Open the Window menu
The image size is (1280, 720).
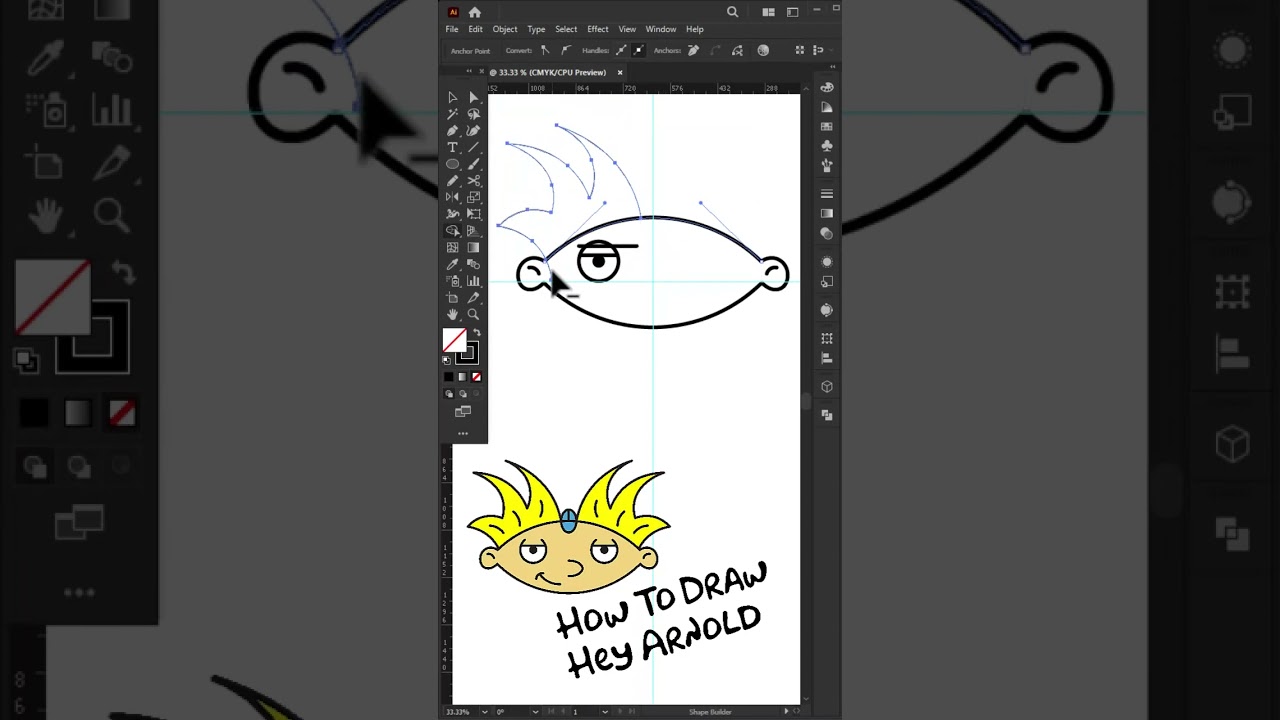(661, 29)
